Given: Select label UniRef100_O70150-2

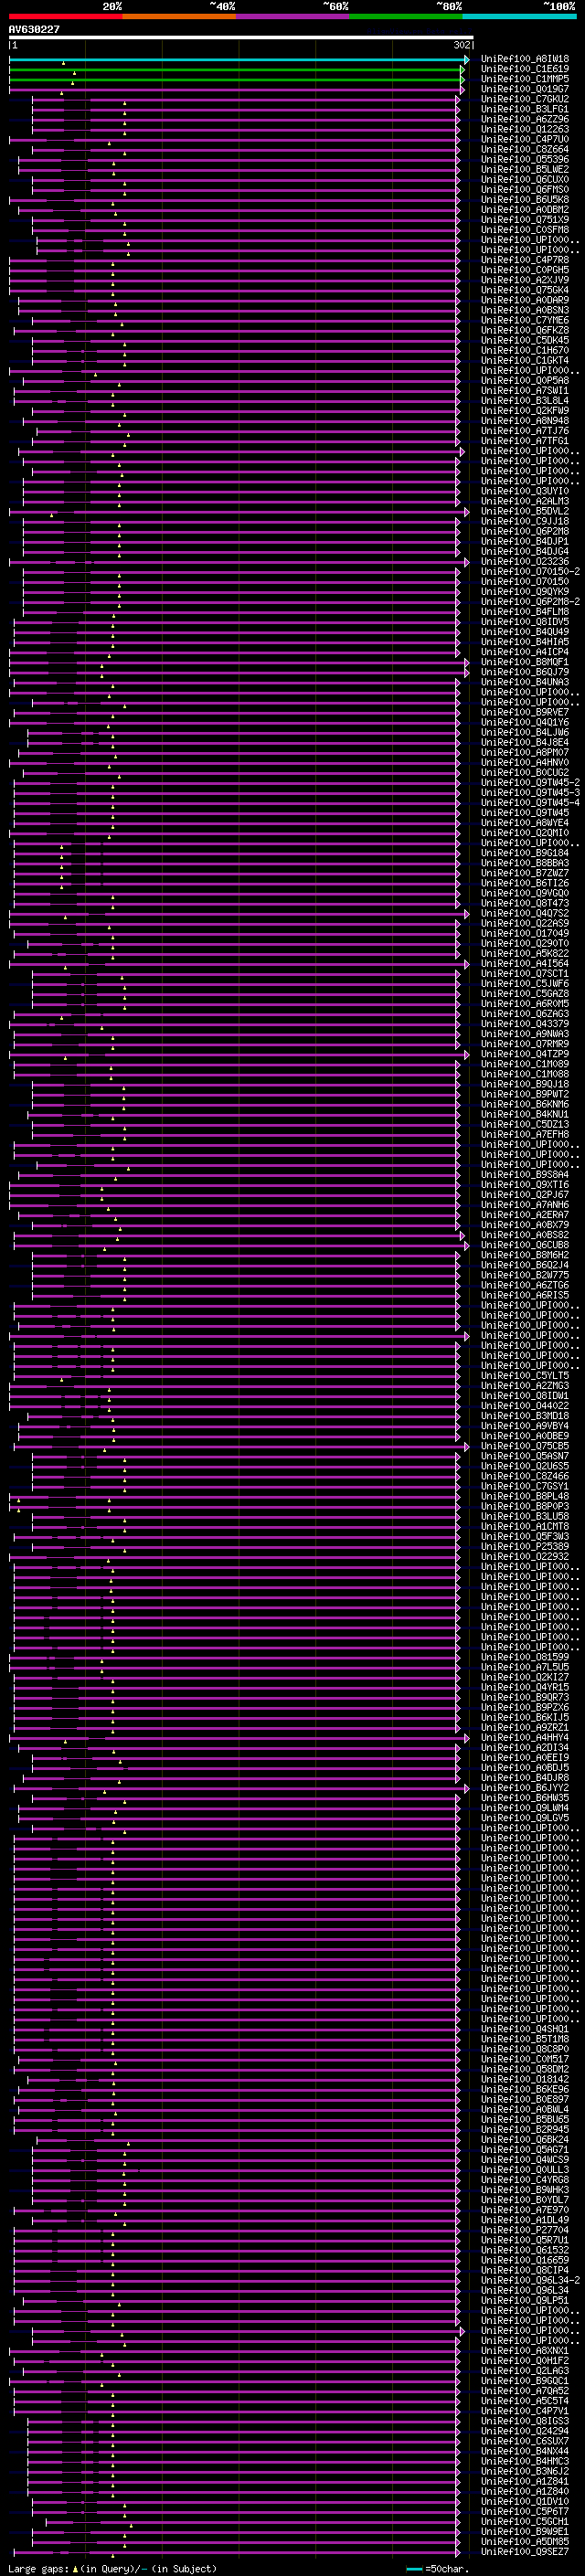Looking at the screenshot, I should tap(530, 571).
